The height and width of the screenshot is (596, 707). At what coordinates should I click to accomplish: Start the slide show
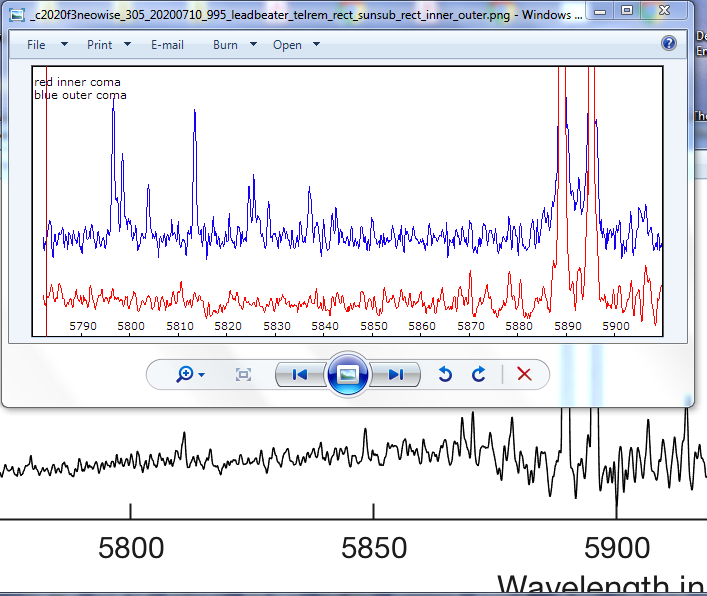347,374
